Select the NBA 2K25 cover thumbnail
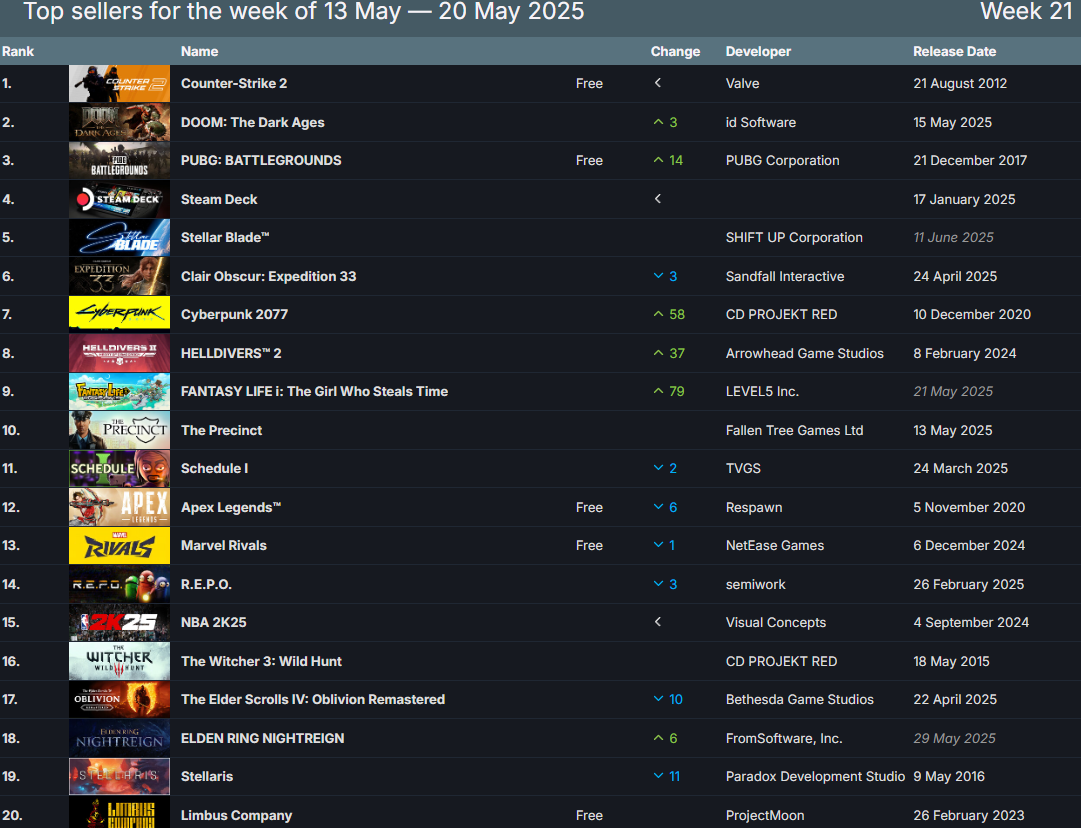The image size is (1081, 828). point(119,622)
